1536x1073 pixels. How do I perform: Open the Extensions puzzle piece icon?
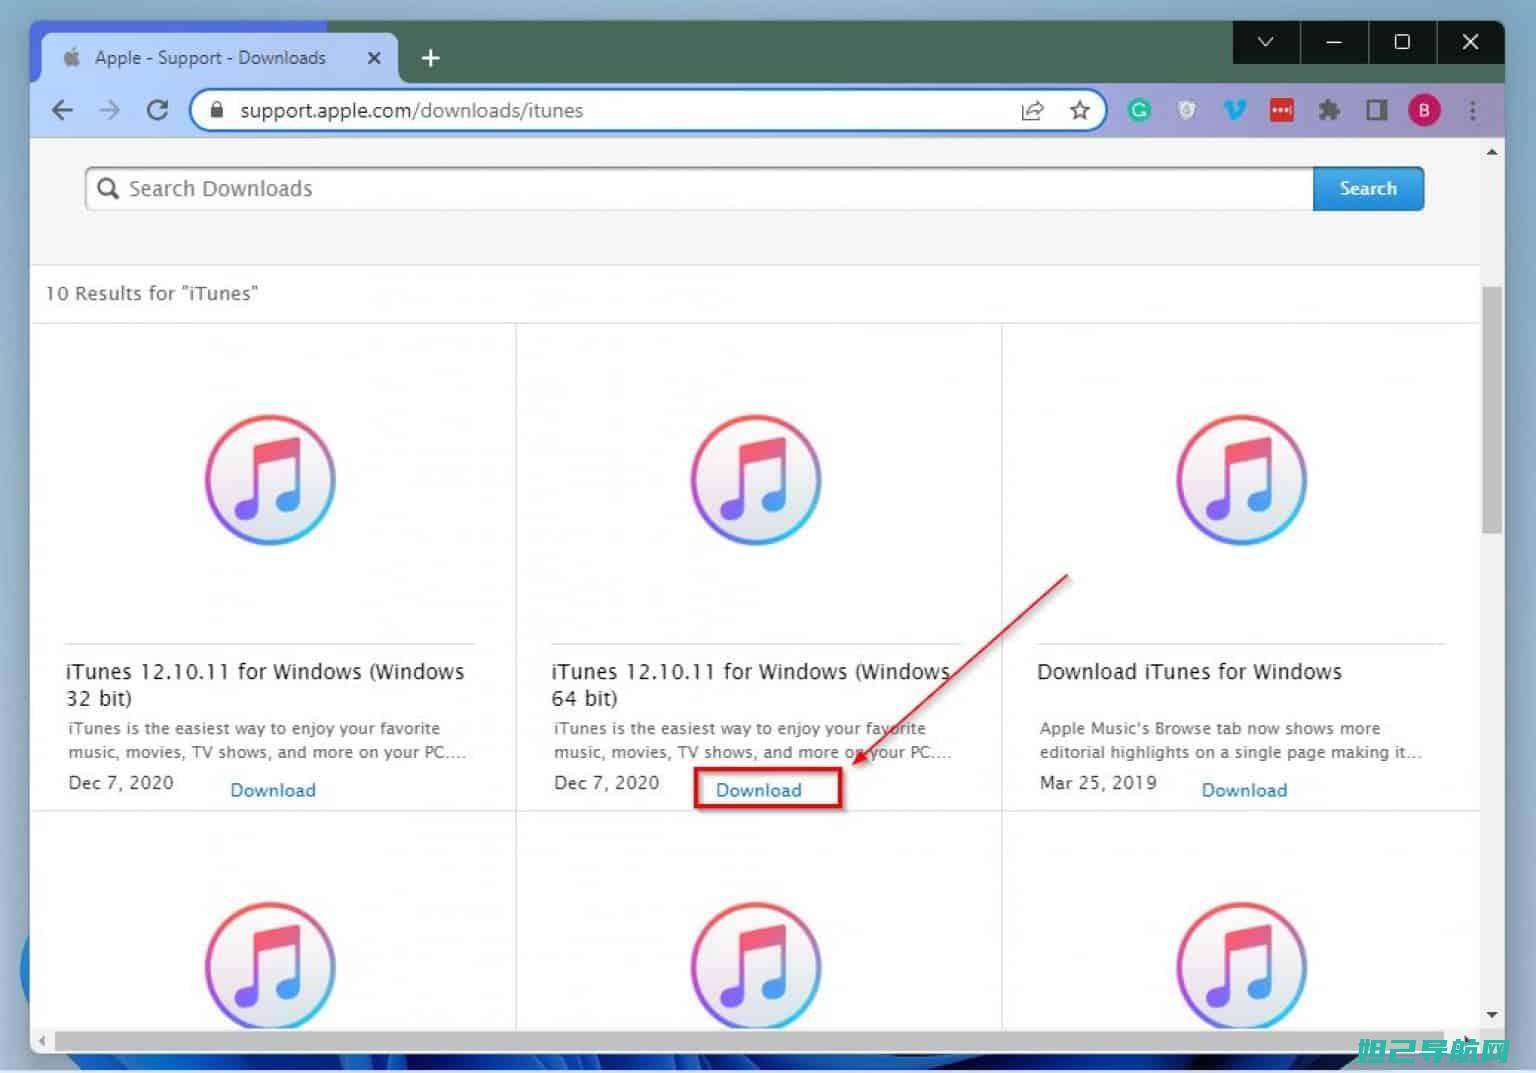(1329, 110)
